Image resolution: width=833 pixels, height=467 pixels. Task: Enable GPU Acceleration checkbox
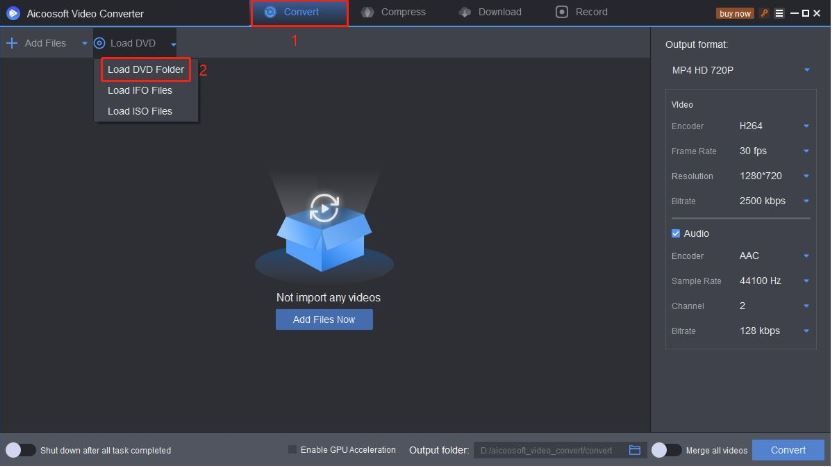[x=292, y=450]
